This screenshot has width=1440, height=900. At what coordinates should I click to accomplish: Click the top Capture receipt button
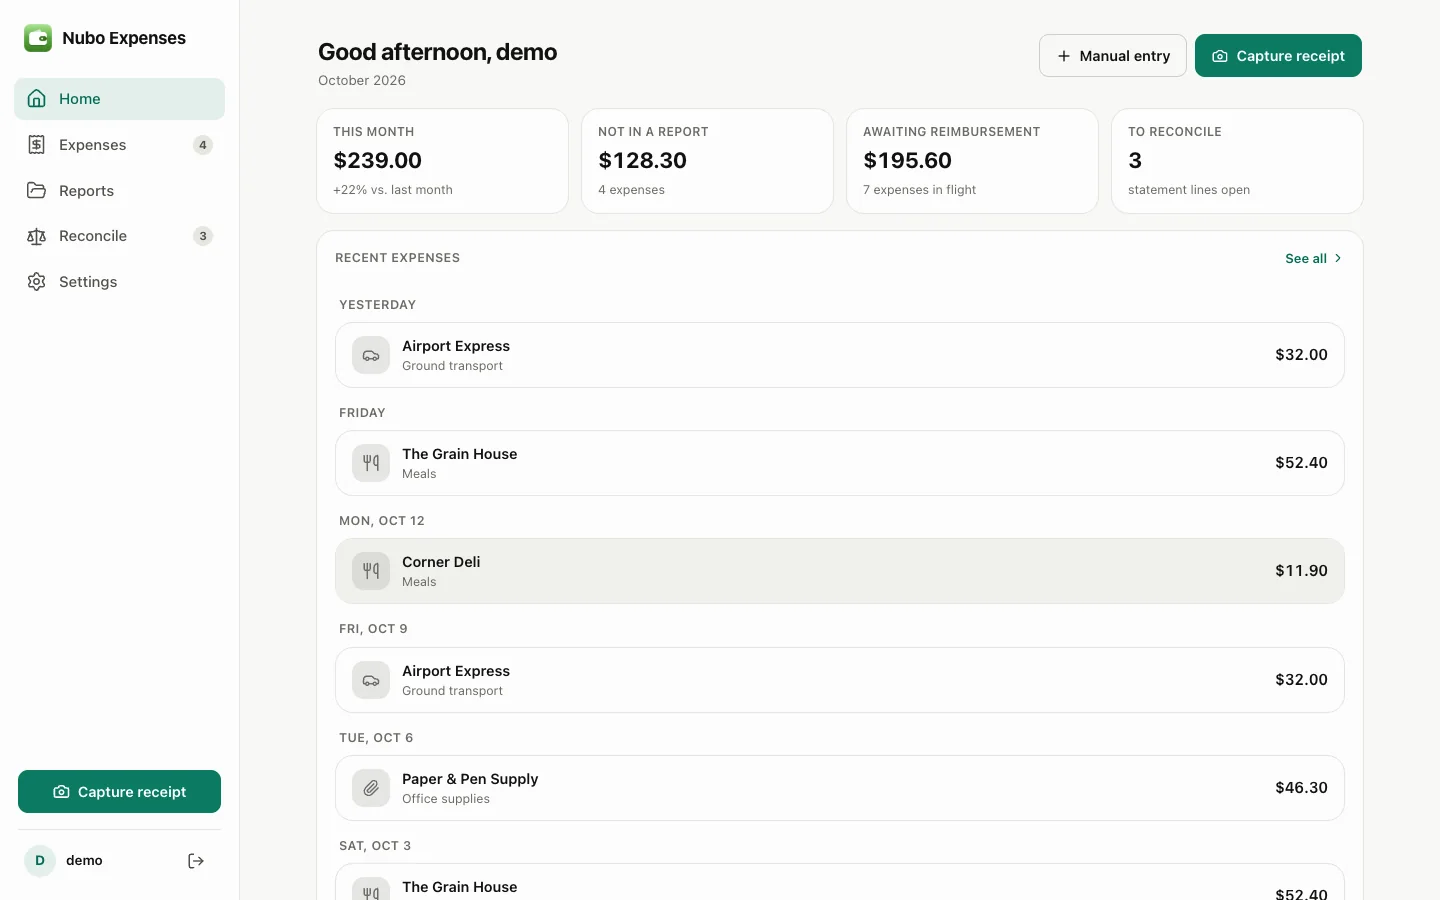pyautogui.click(x=1278, y=56)
